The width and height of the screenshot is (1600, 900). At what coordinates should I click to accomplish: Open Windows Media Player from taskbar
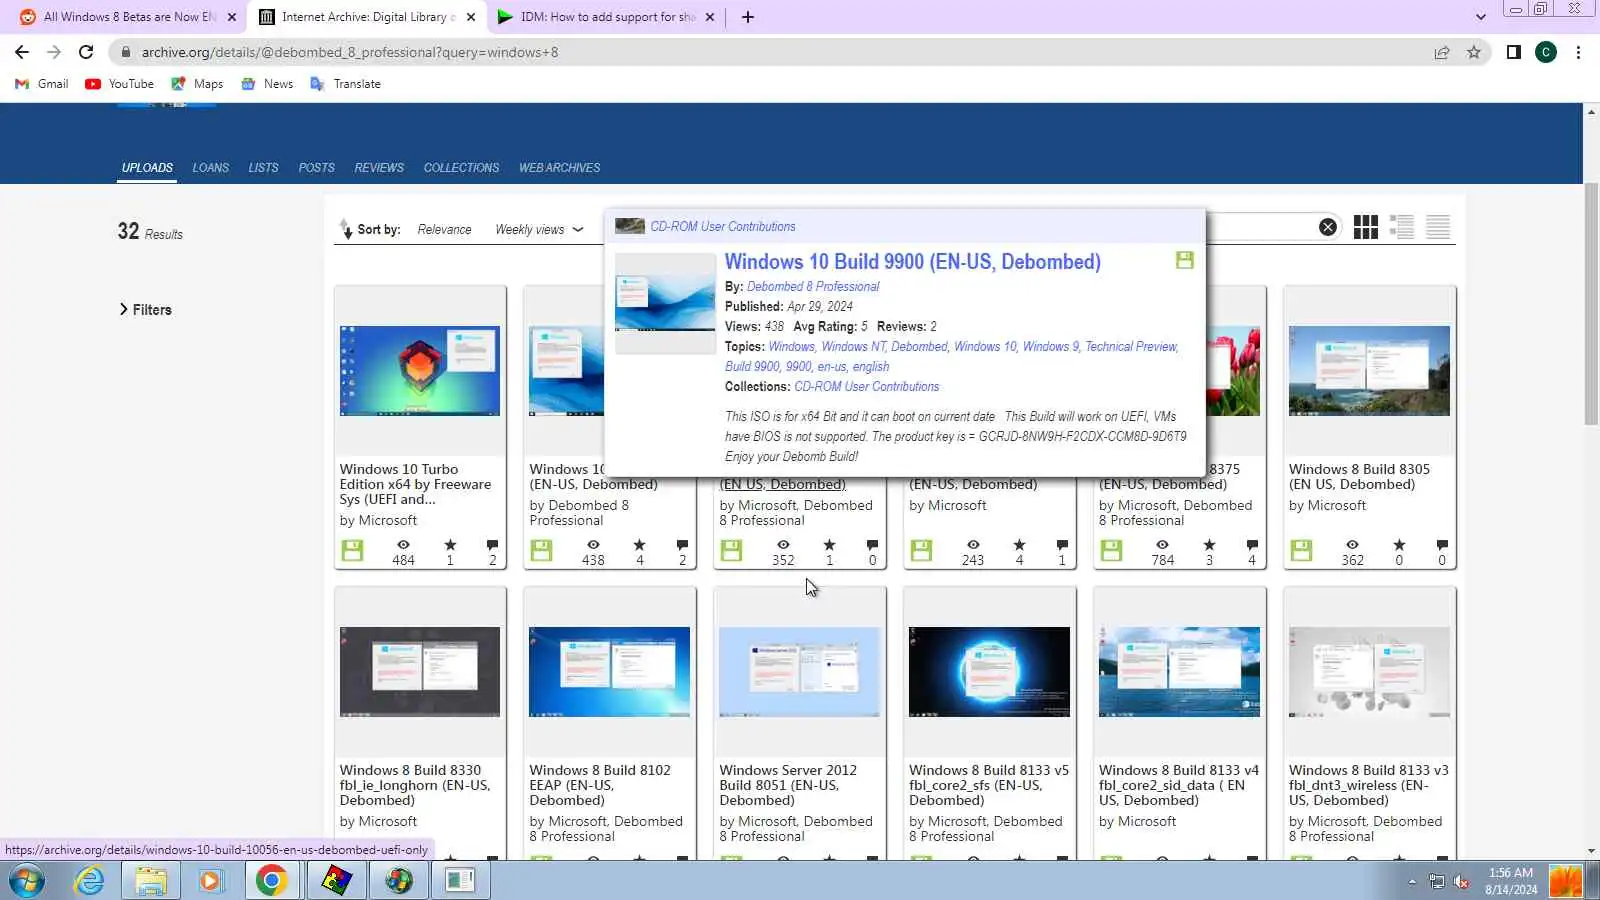click(x=211, y=881)
